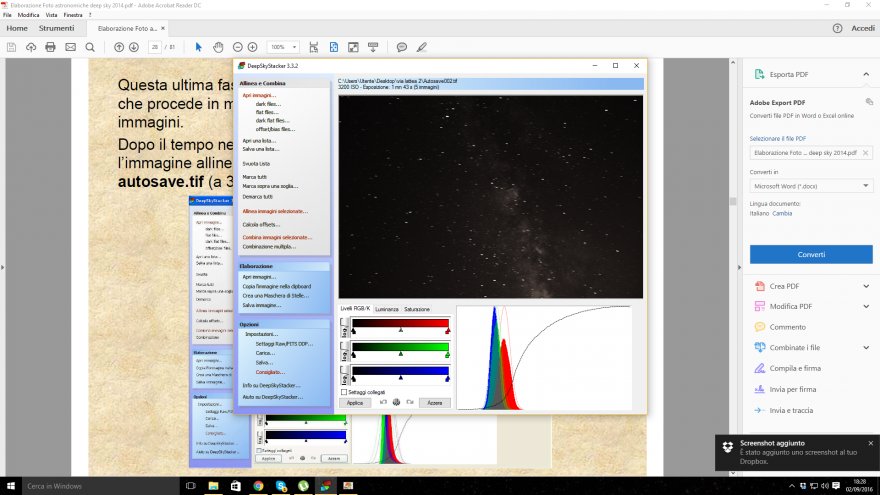Clear the selected PDF file with X
The image size is (880, 495).
[x=865, y=153]
